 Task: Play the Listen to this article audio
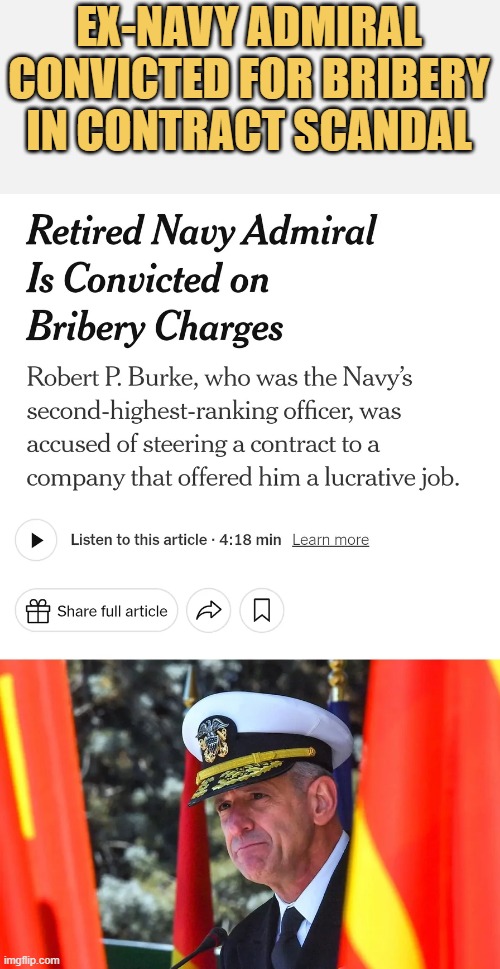coord(36,540)
